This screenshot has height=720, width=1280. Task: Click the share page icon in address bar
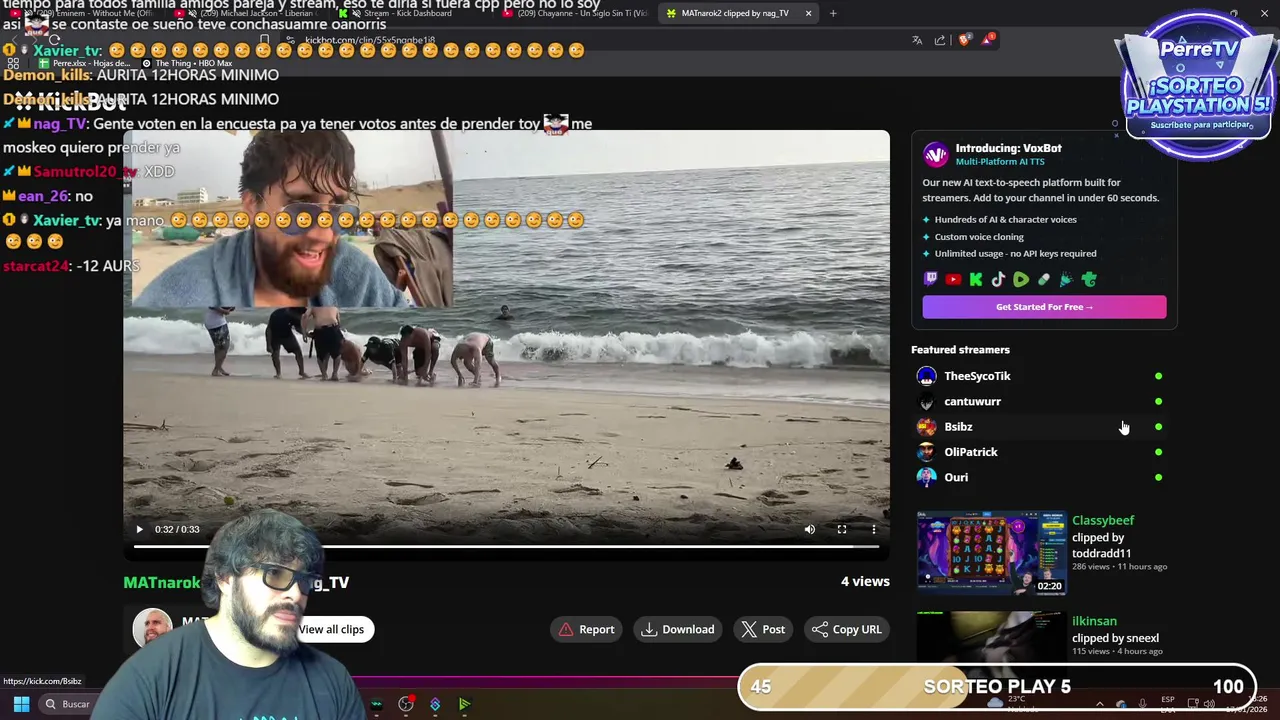[940, 40]
